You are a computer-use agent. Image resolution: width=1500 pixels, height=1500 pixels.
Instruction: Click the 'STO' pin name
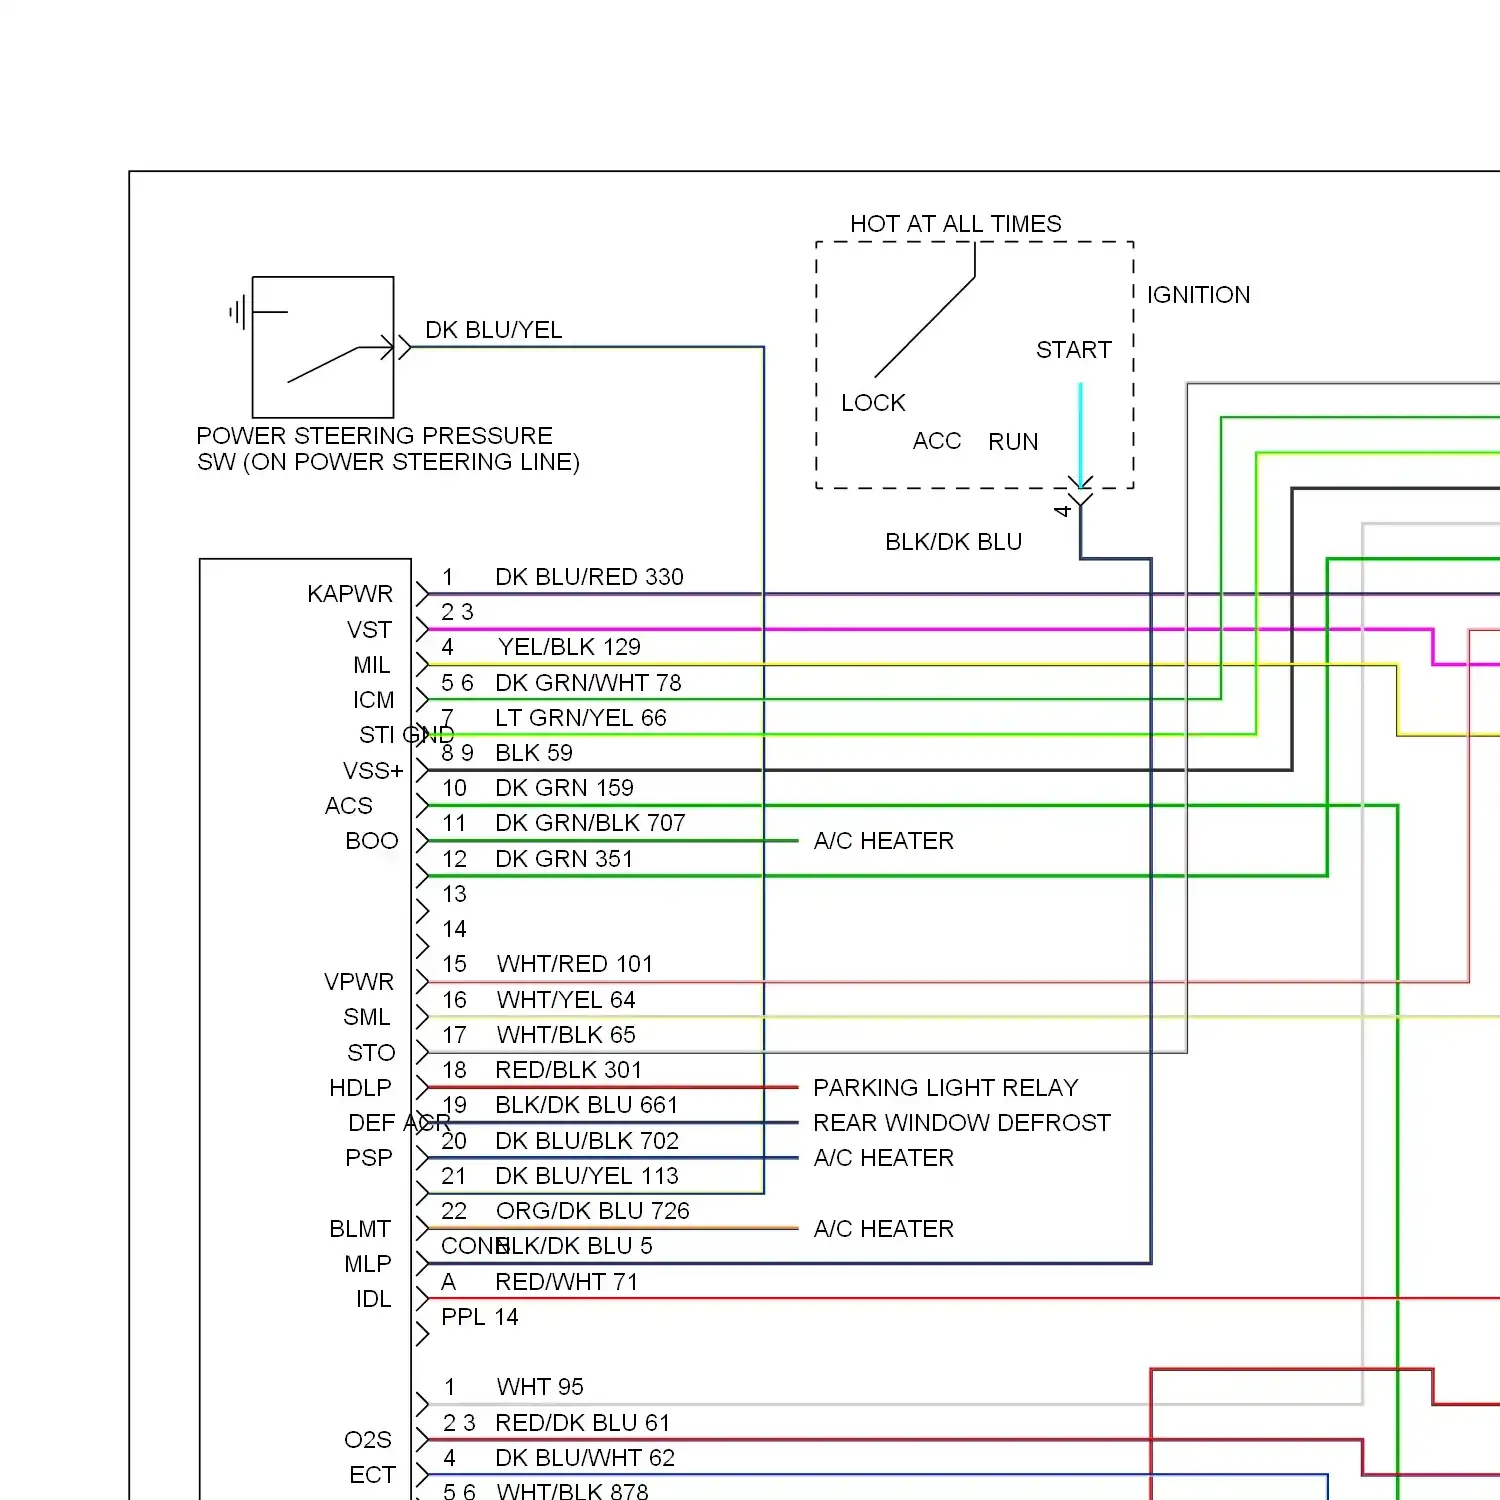(371, 1053)
